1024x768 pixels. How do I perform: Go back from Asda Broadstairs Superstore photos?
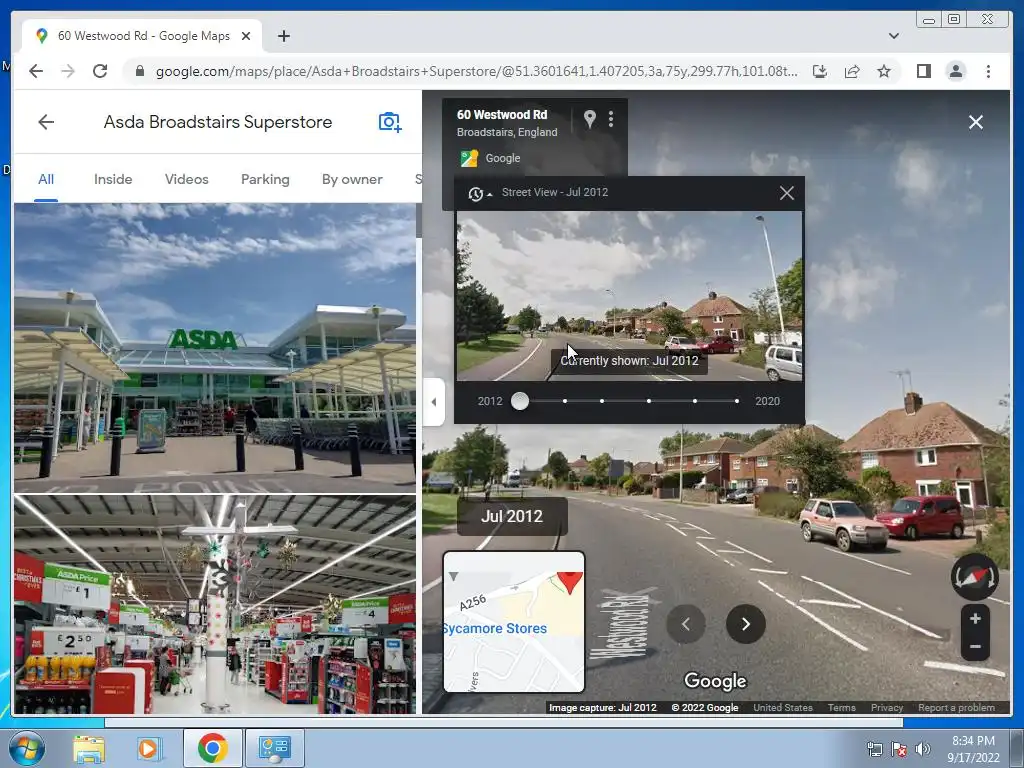tap(46, 121)
